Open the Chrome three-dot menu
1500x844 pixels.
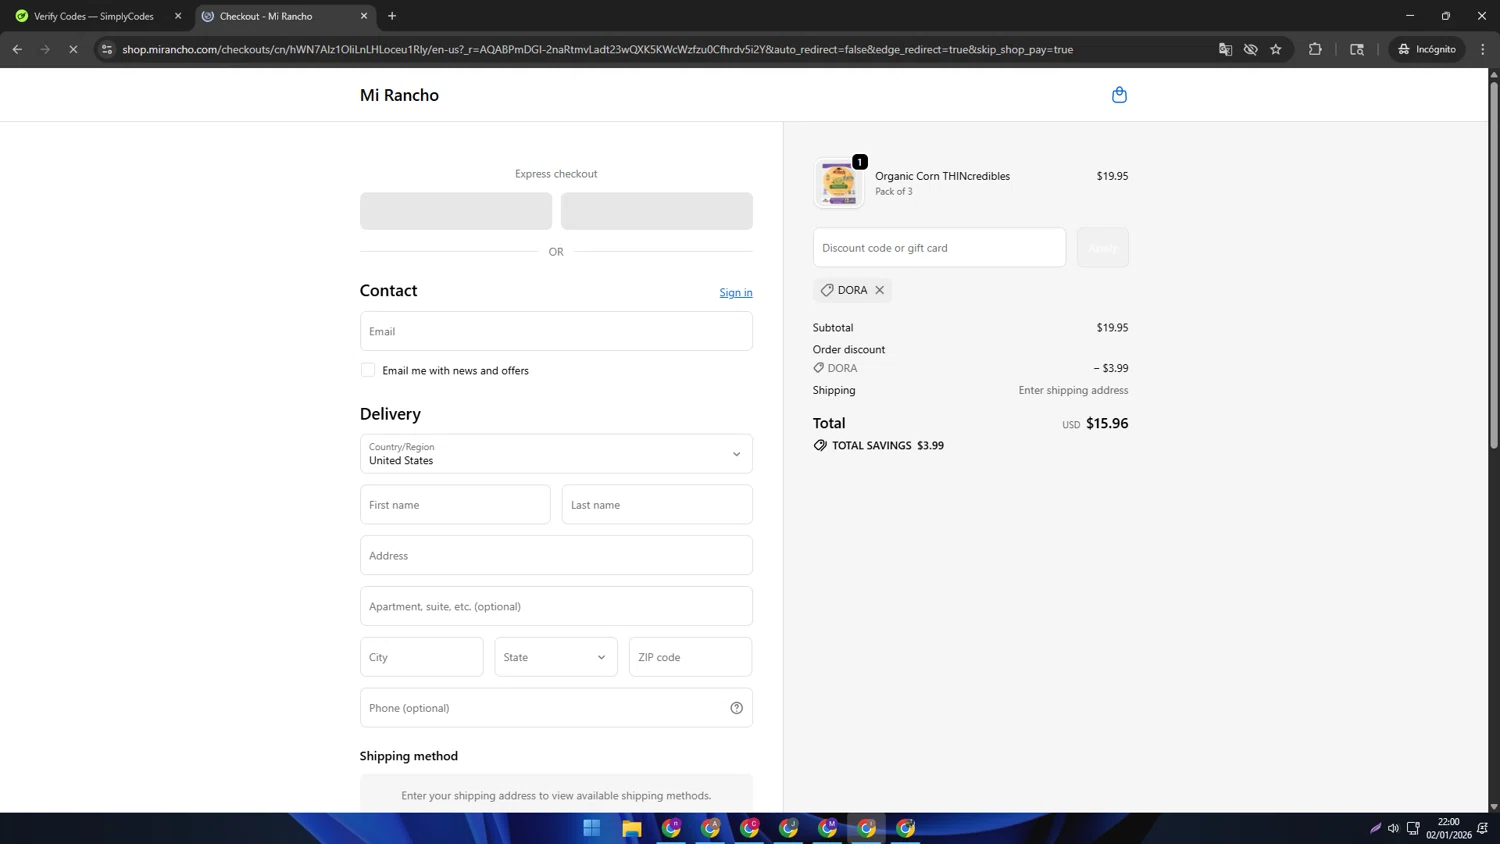(1483, 49)
